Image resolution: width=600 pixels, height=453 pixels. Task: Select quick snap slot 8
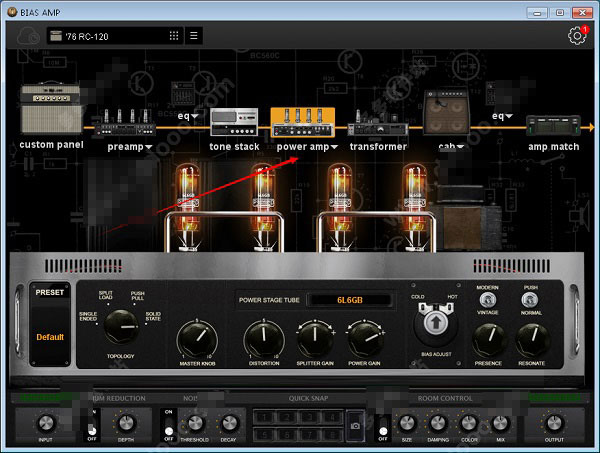(x=333, y=434)
